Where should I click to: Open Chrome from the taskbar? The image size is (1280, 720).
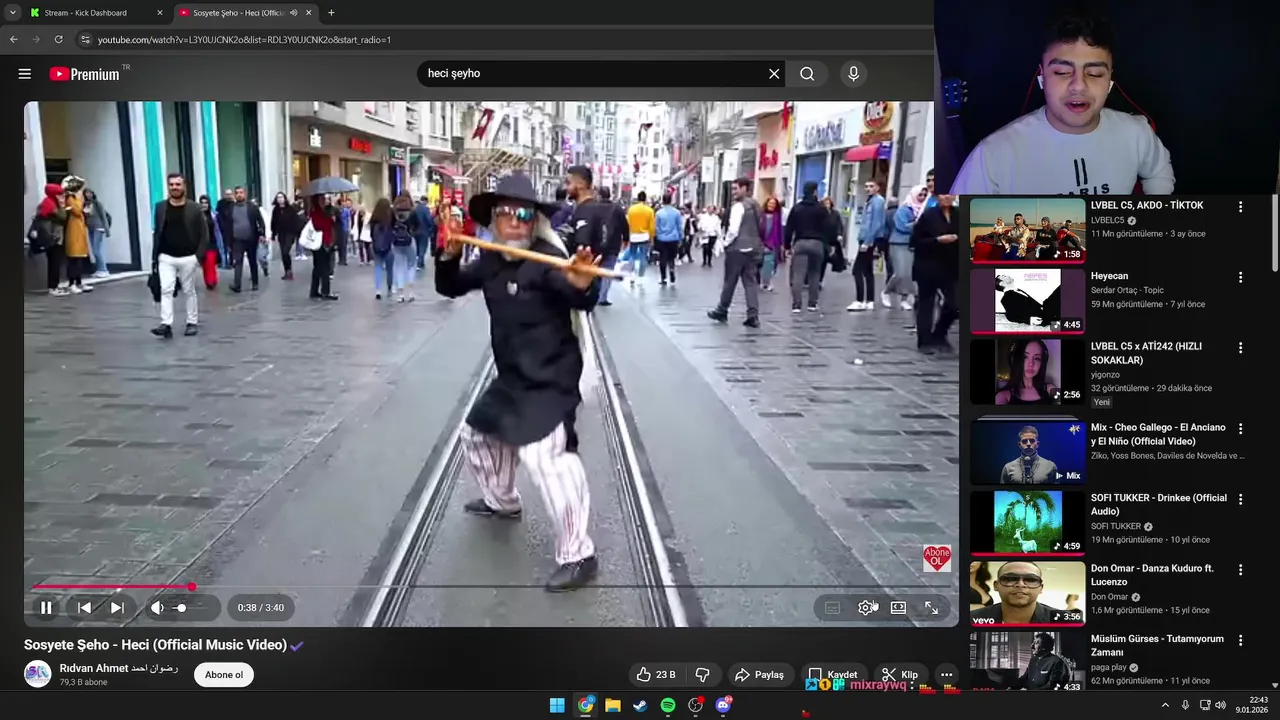pos(585,705)
